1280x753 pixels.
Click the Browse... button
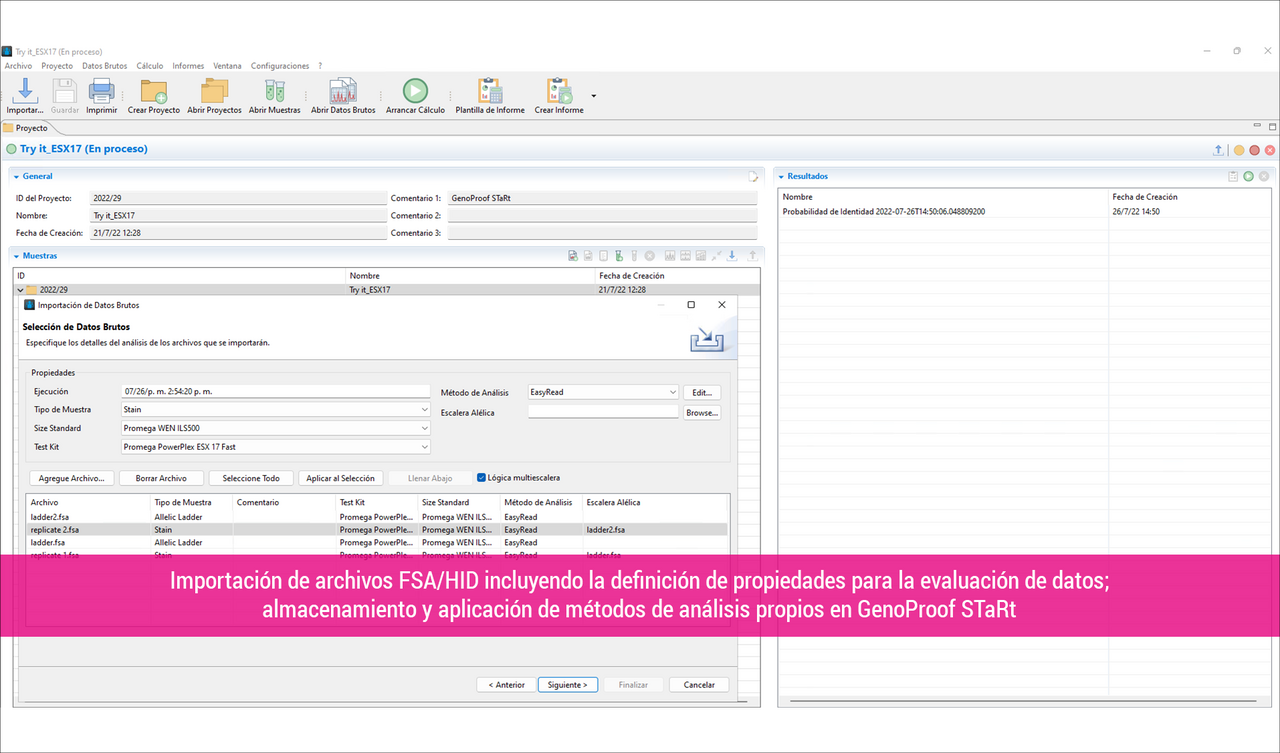[x=701, y=412]
